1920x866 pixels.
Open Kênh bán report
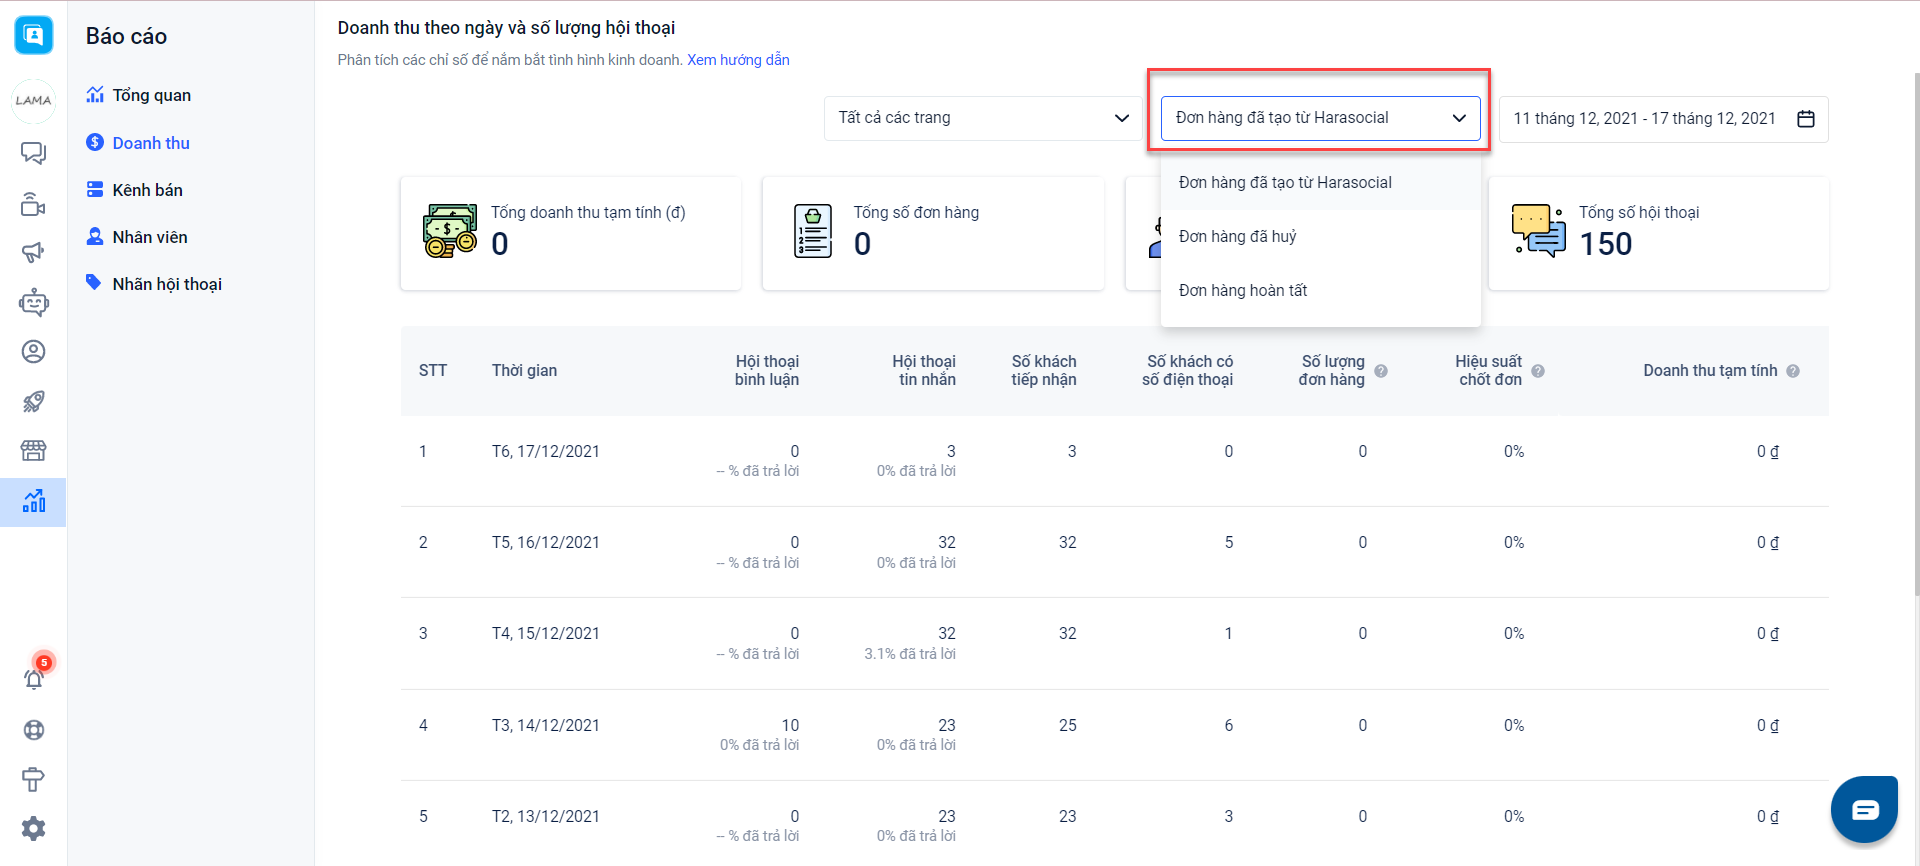(x=147, y=190)
